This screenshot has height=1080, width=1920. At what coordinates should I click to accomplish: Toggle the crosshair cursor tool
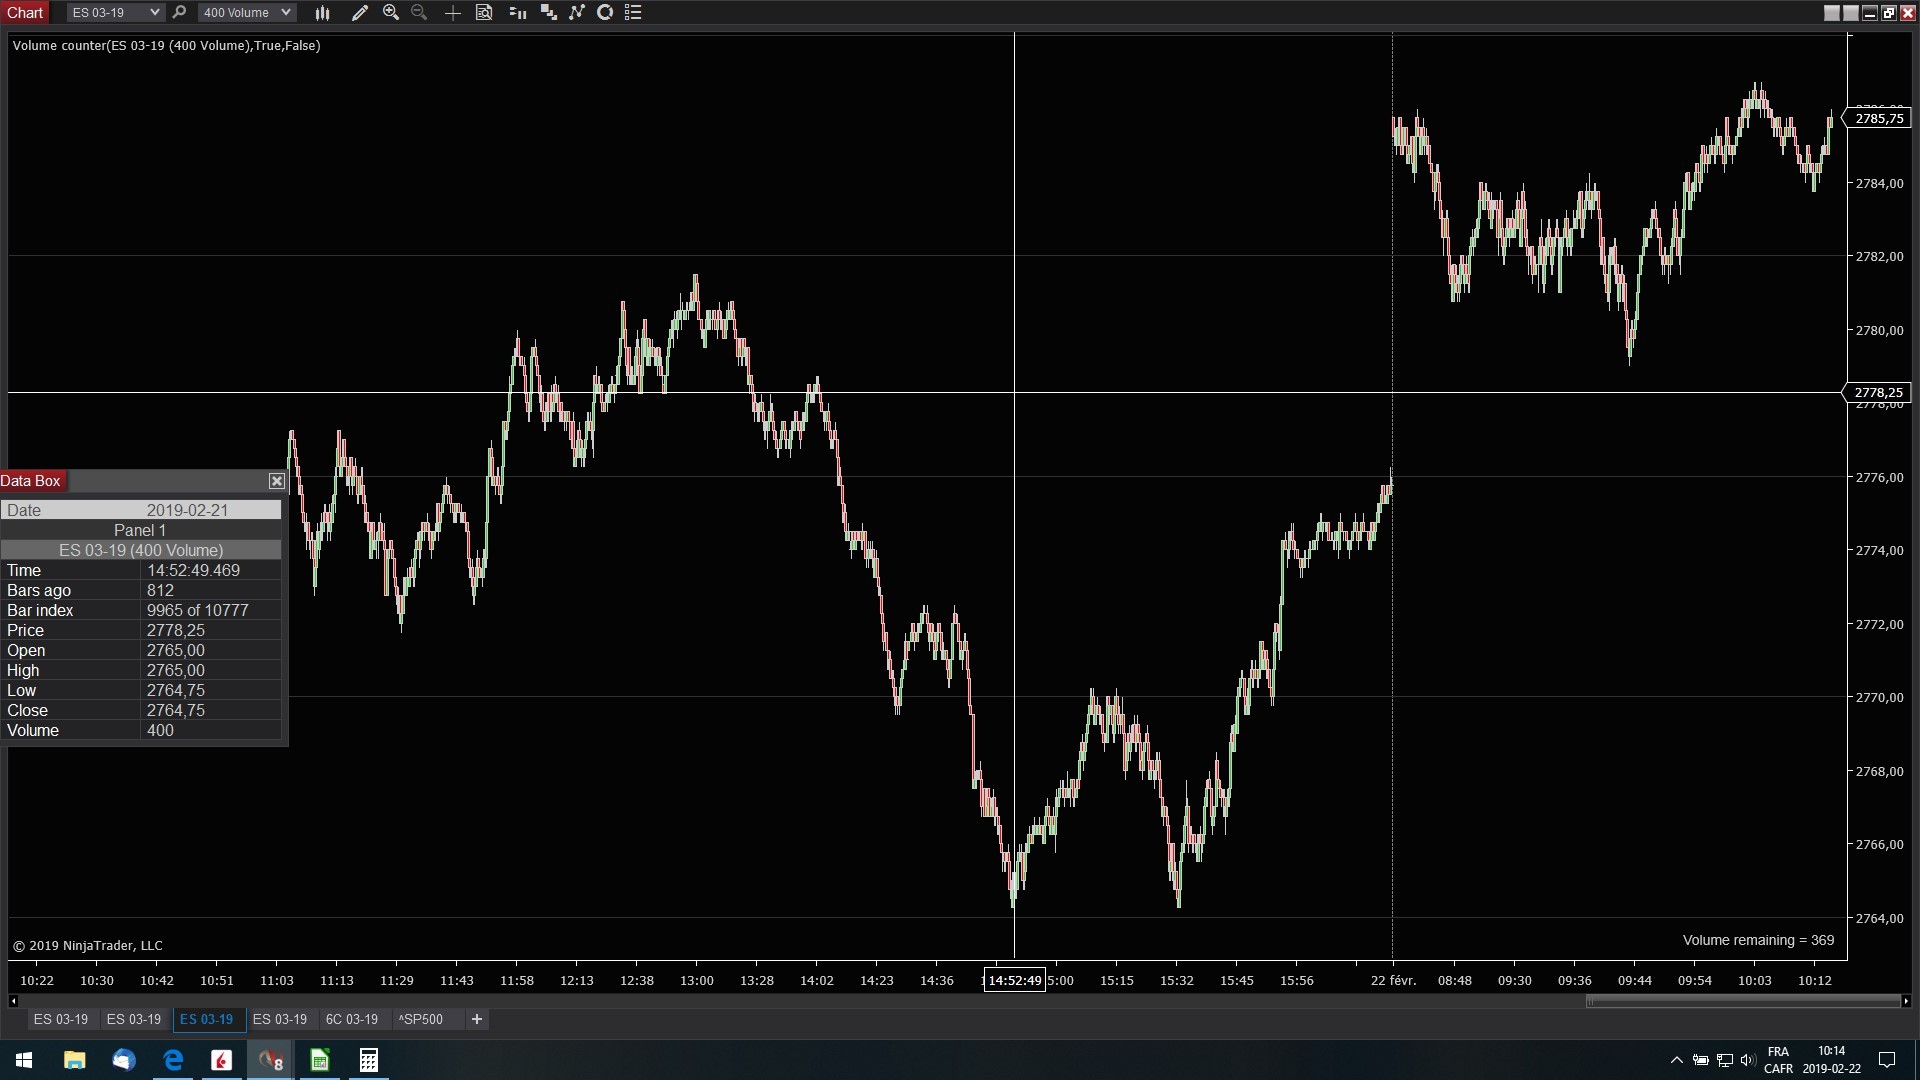coord(452,13)
